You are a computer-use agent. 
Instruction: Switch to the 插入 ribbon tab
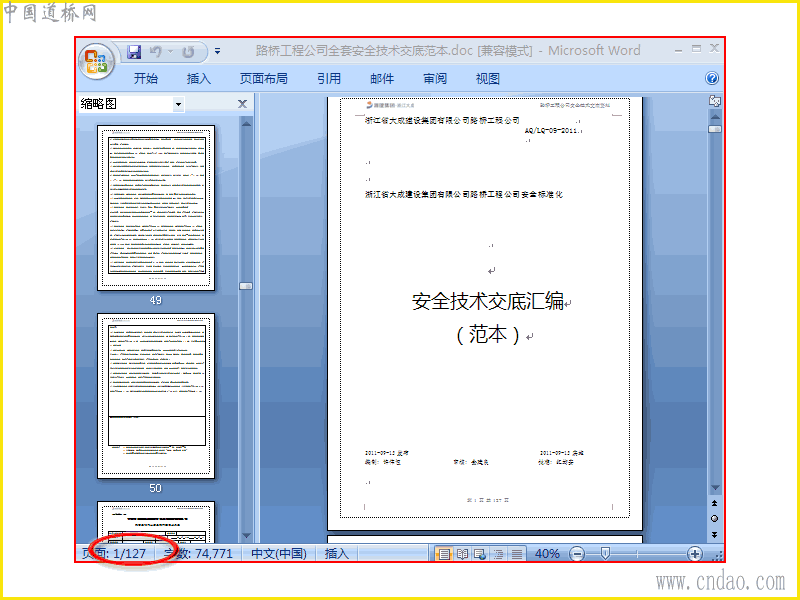(x=198, y=79)
